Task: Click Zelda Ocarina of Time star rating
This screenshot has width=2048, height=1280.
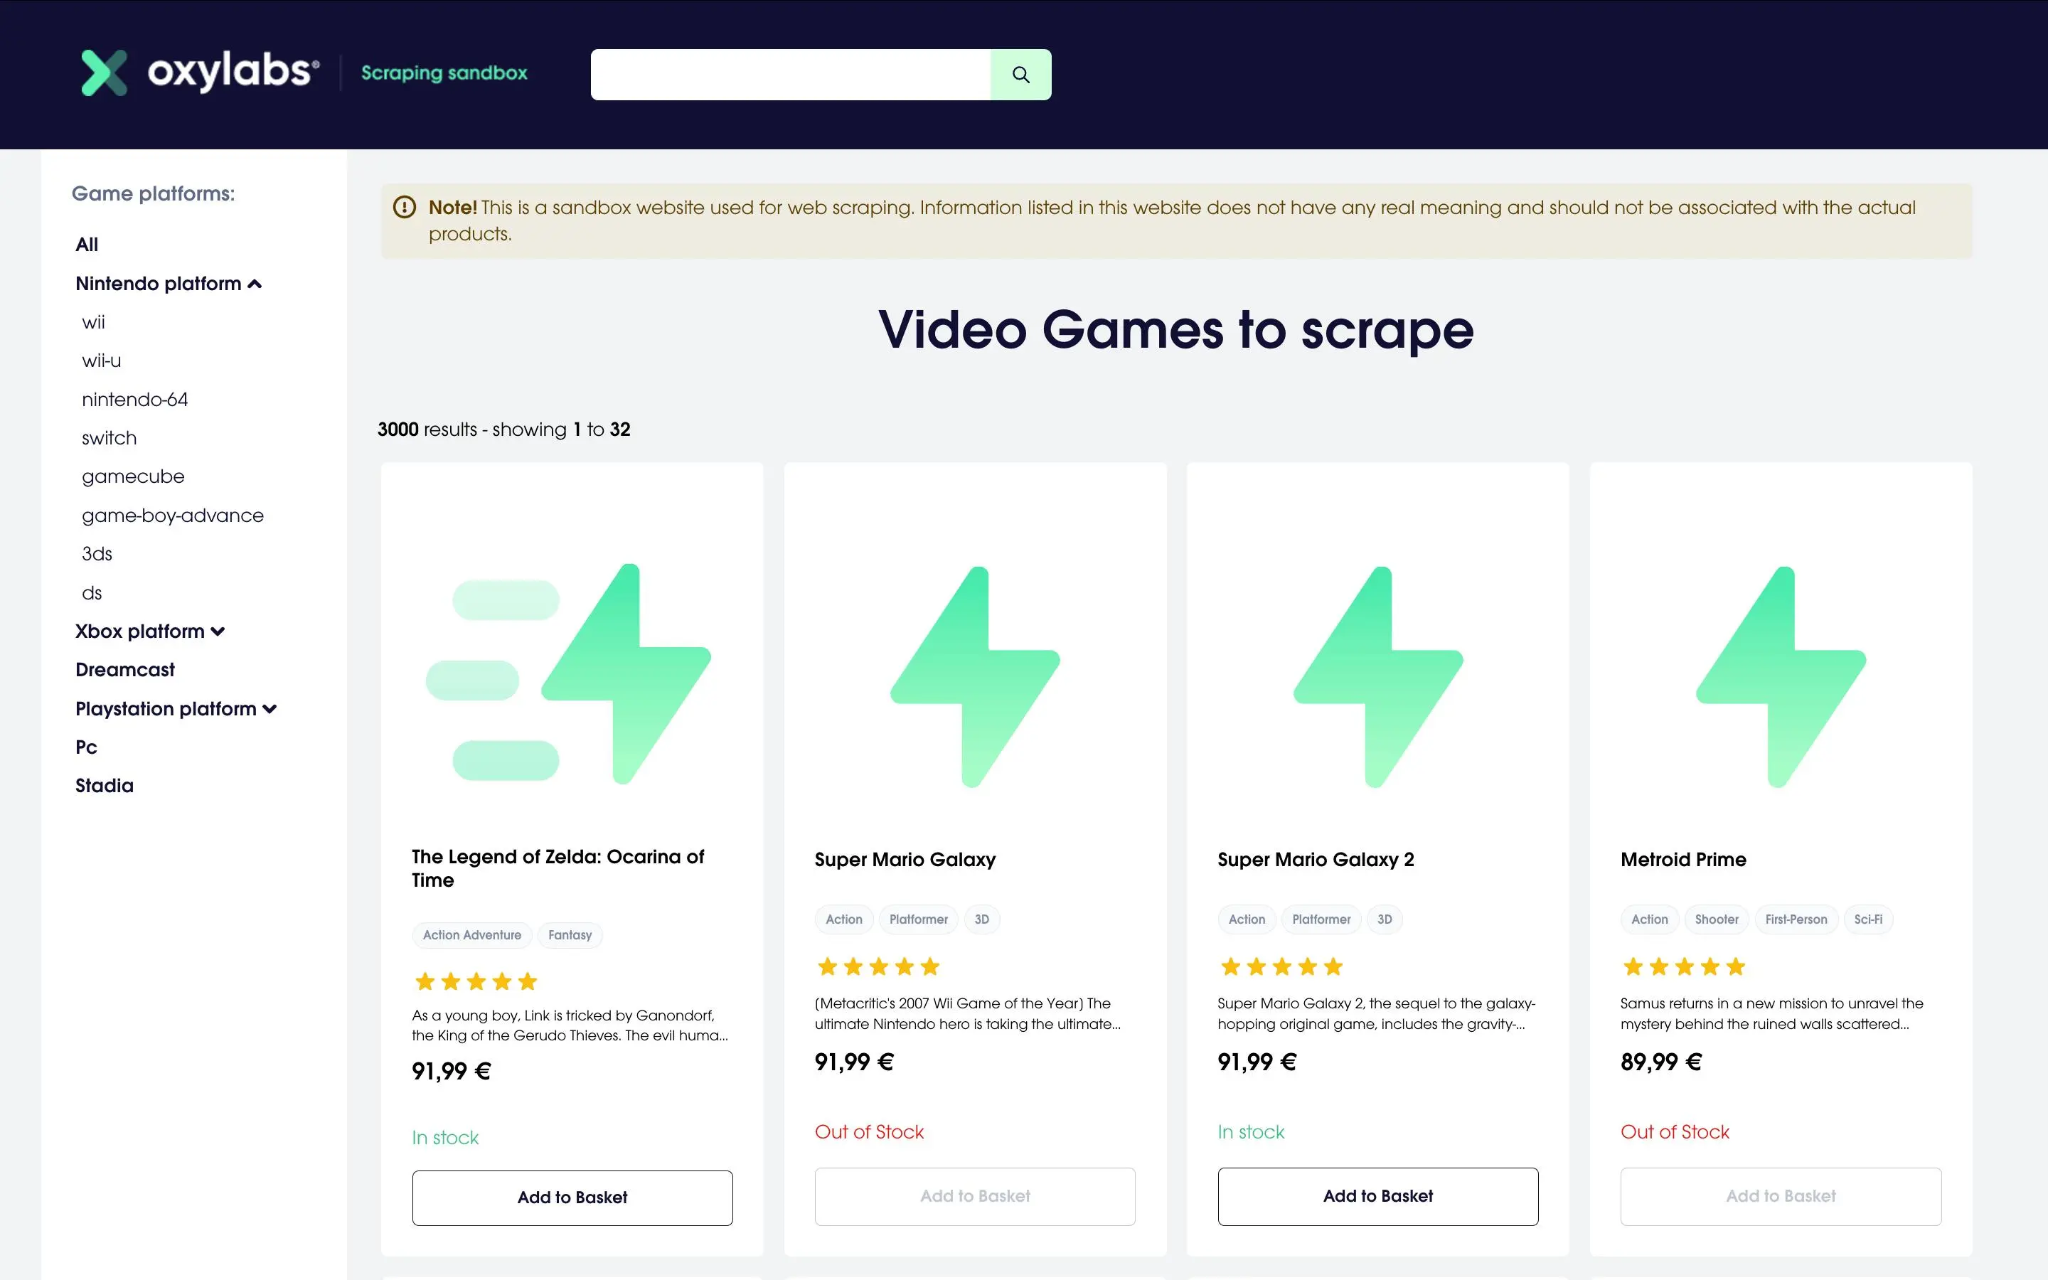Action: pyautogui.click(x=476, y=981)
